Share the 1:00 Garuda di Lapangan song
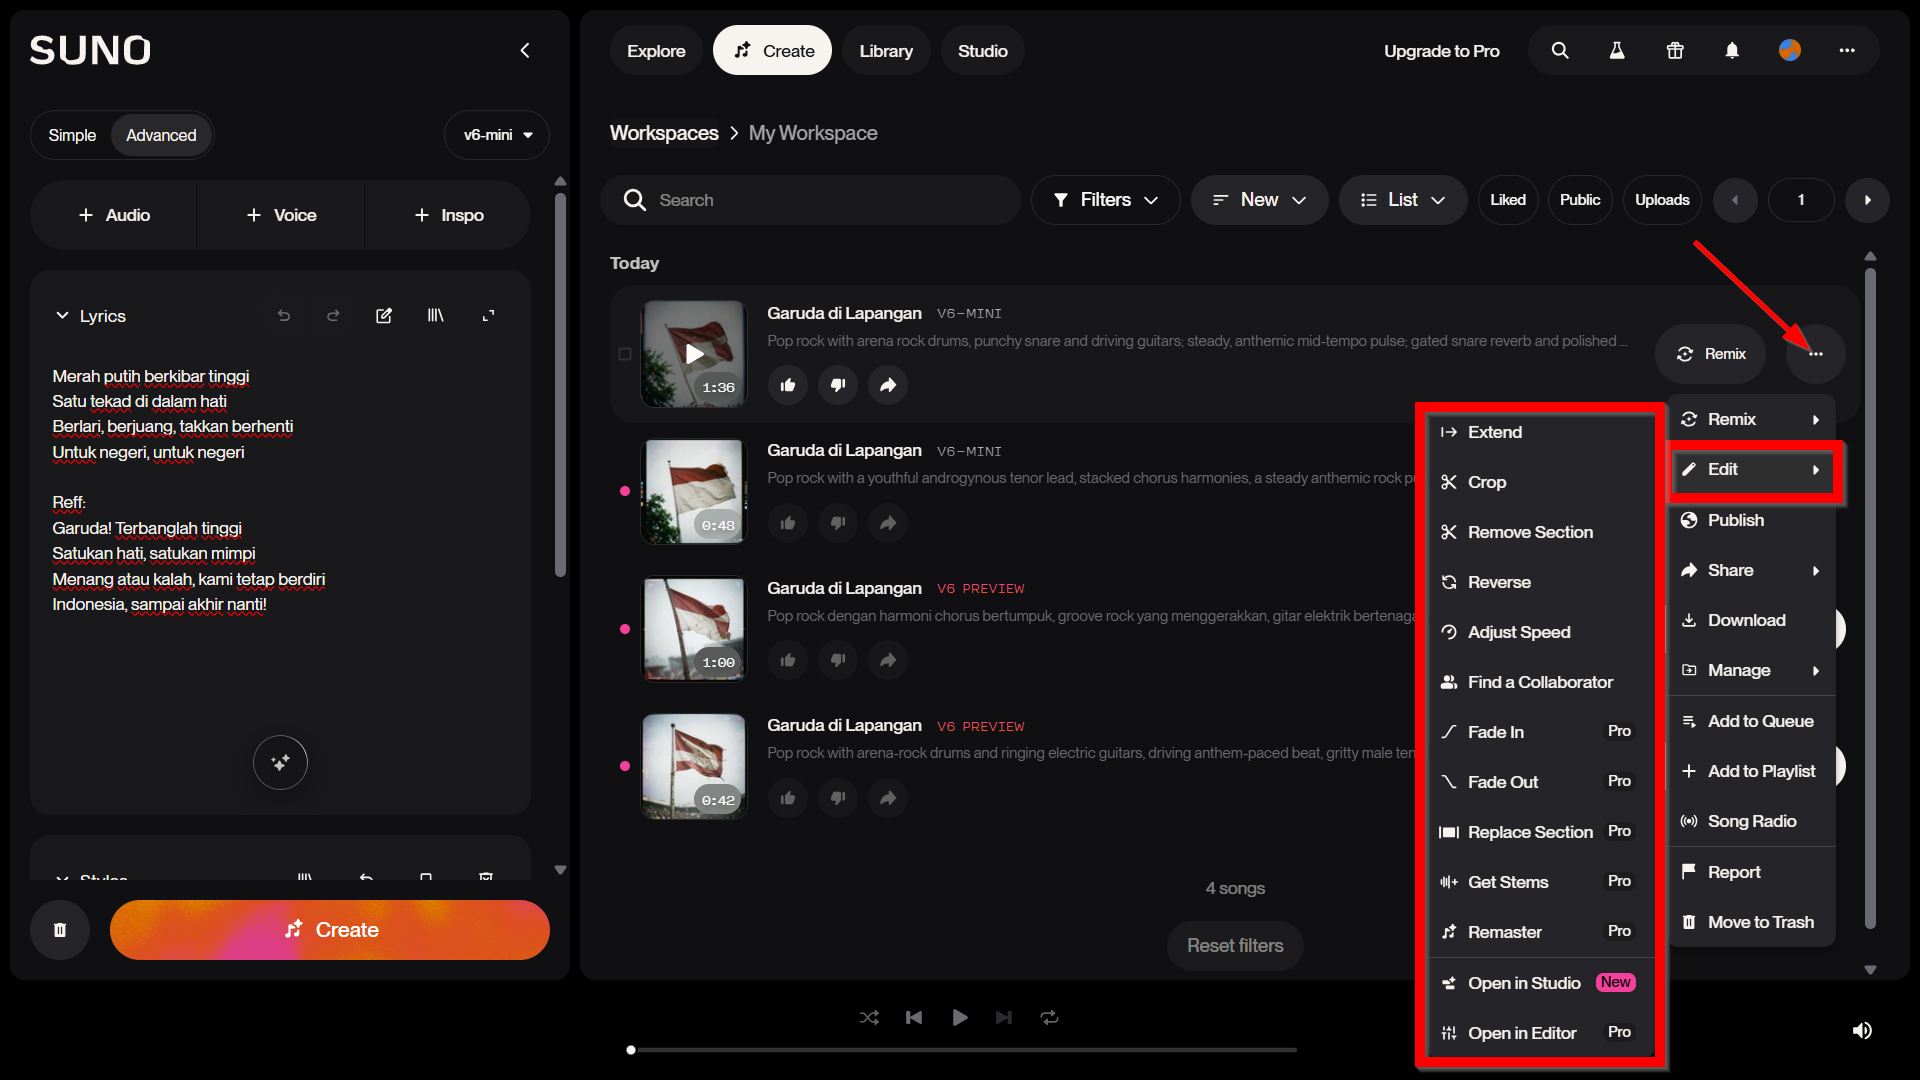The image size is (1920, 1080). 888,660
